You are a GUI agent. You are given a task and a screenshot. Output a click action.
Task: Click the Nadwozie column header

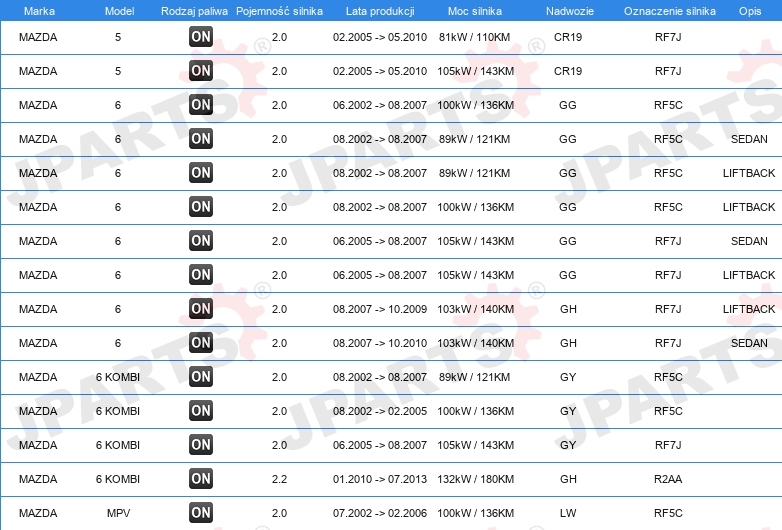coord(570,11)
